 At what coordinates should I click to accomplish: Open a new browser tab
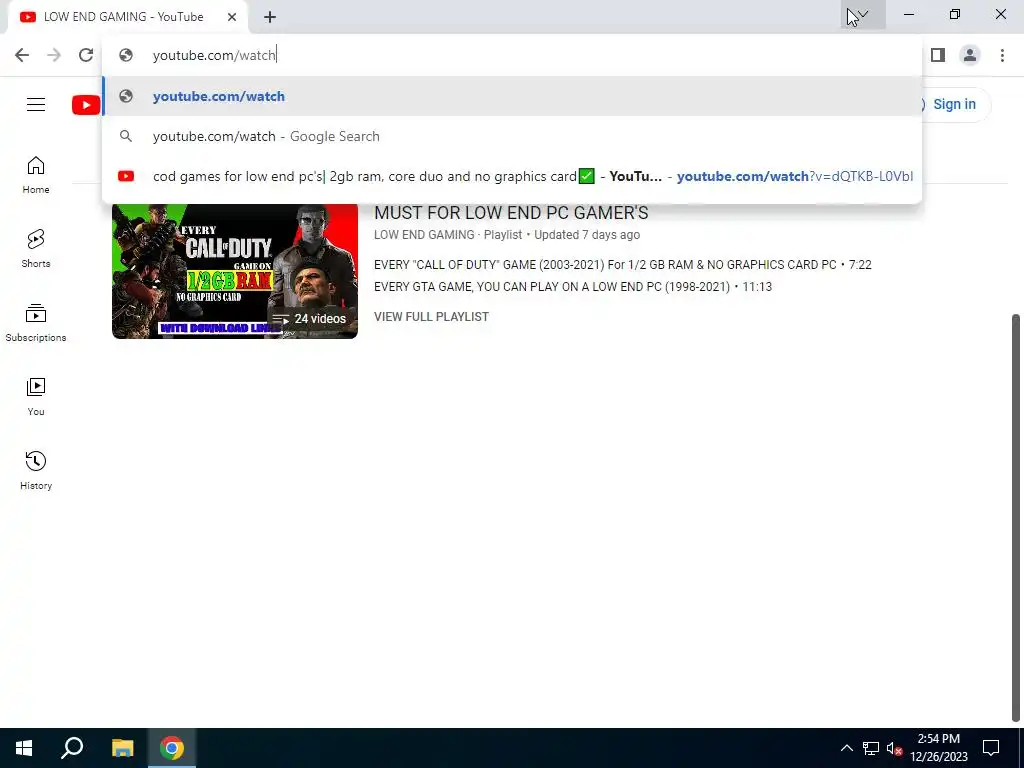click(270, 17)
